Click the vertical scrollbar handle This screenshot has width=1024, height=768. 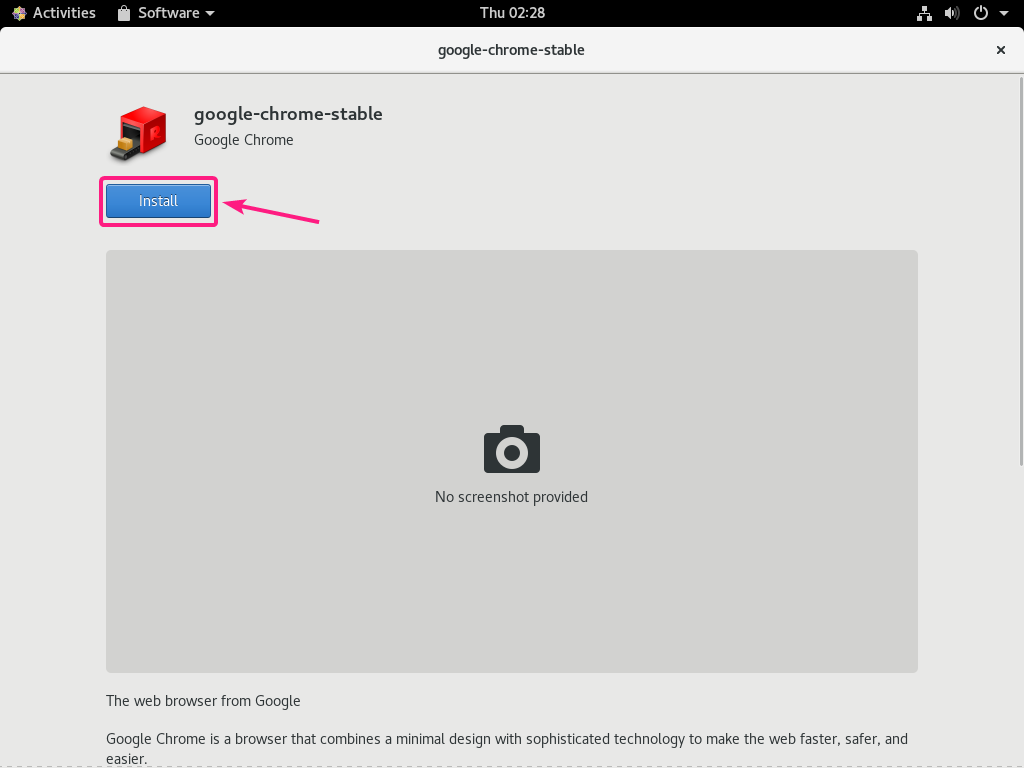pyautogui.click(x=1021, y=271)
